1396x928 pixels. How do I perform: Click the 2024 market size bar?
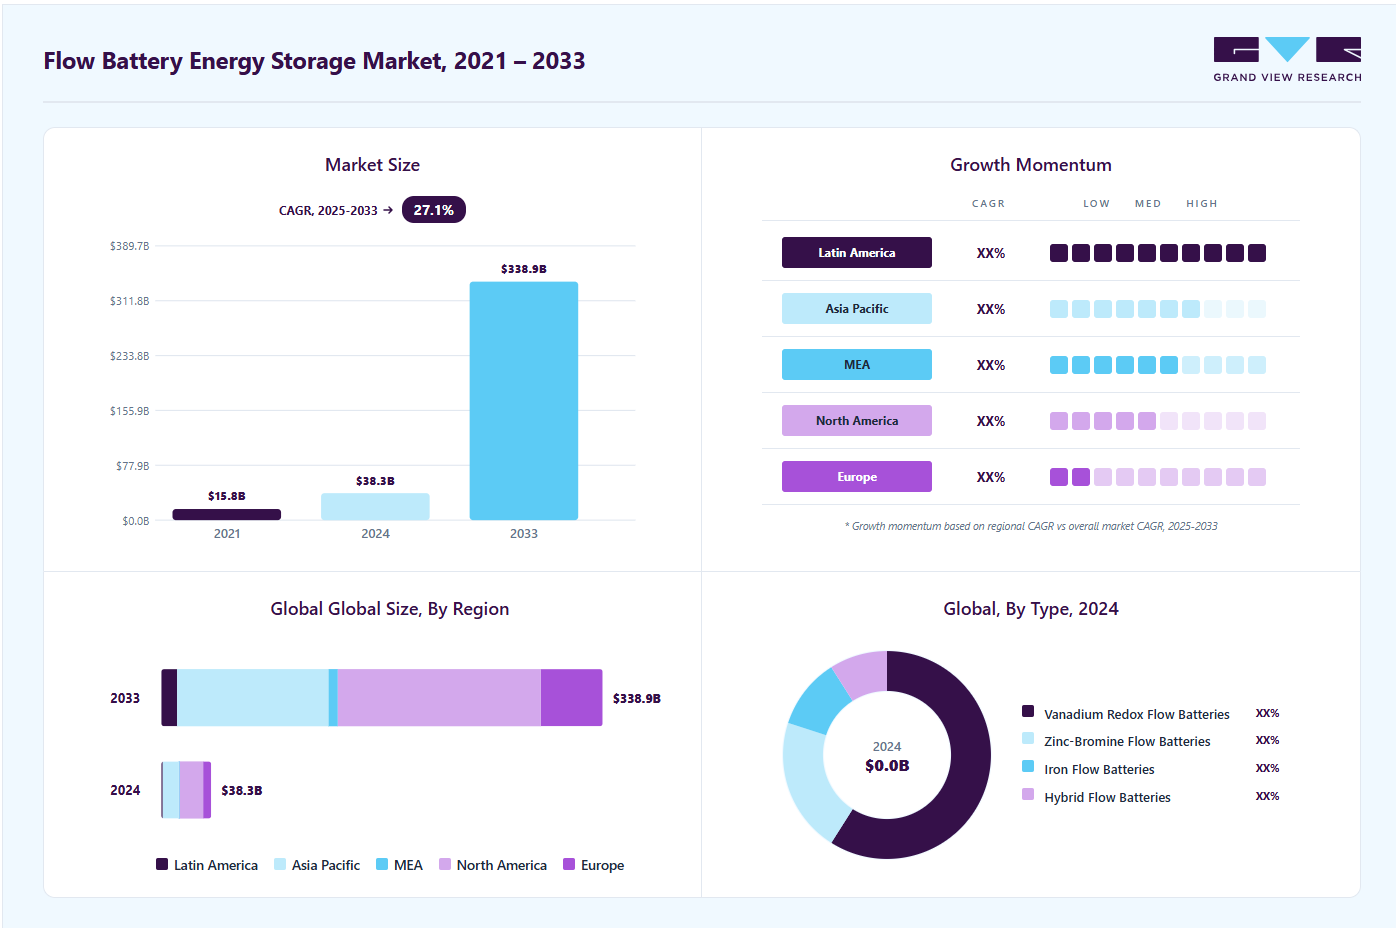click(x=375, y=506)
